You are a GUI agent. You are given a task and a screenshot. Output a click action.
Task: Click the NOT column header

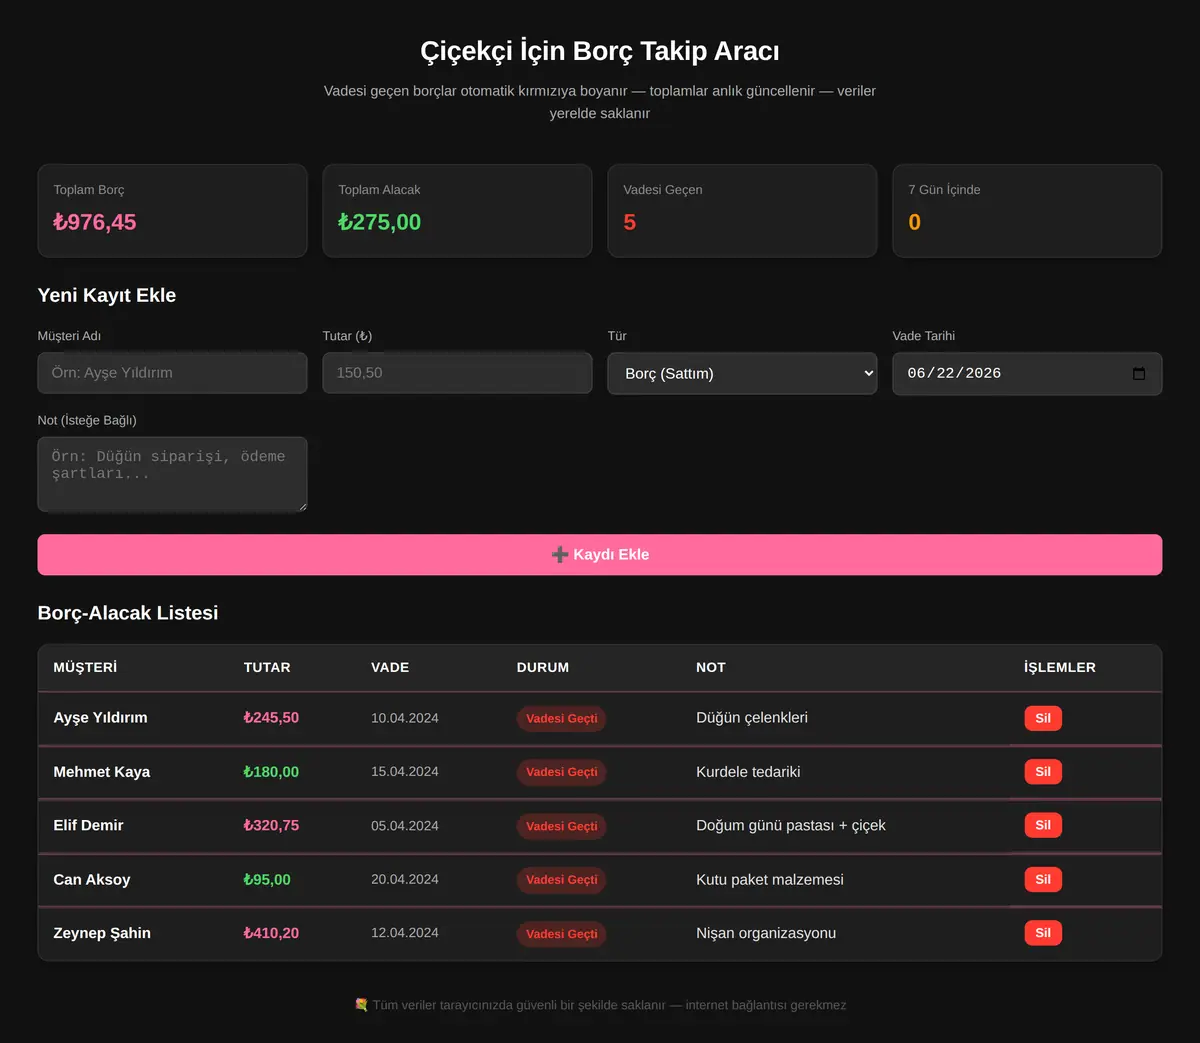[711, 667]
